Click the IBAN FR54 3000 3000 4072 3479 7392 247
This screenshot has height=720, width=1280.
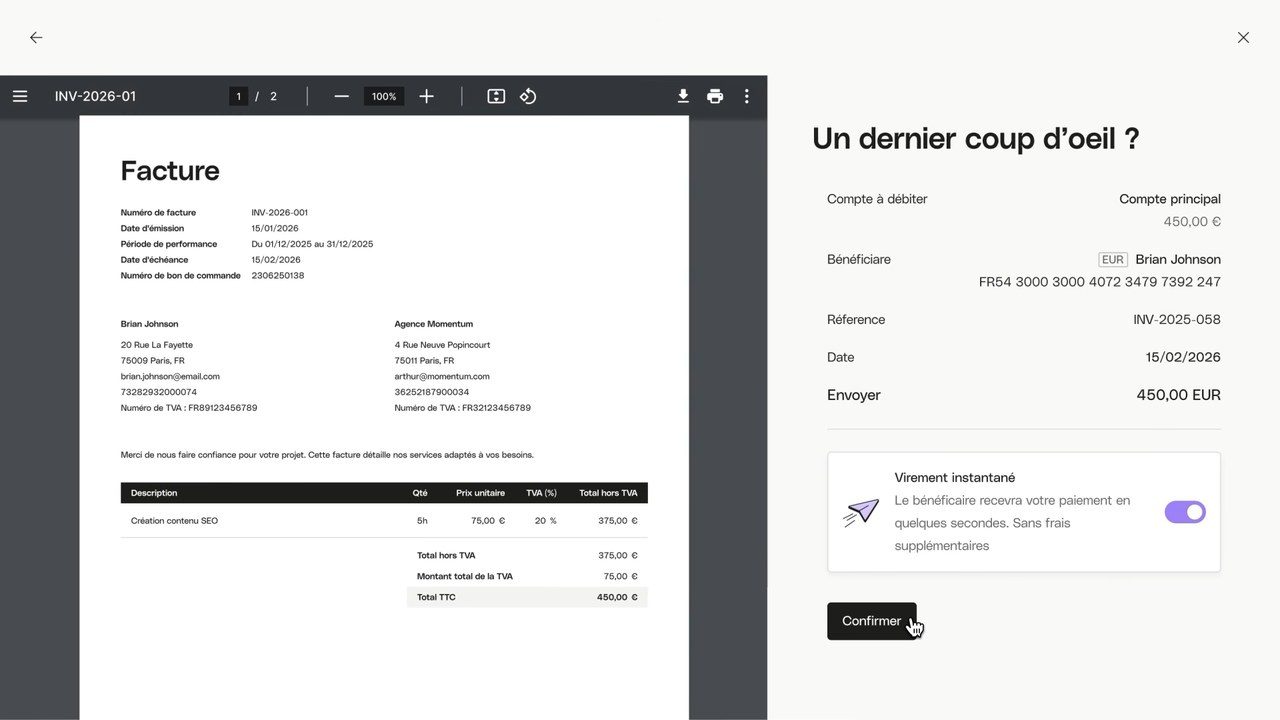coord(1100,282)
